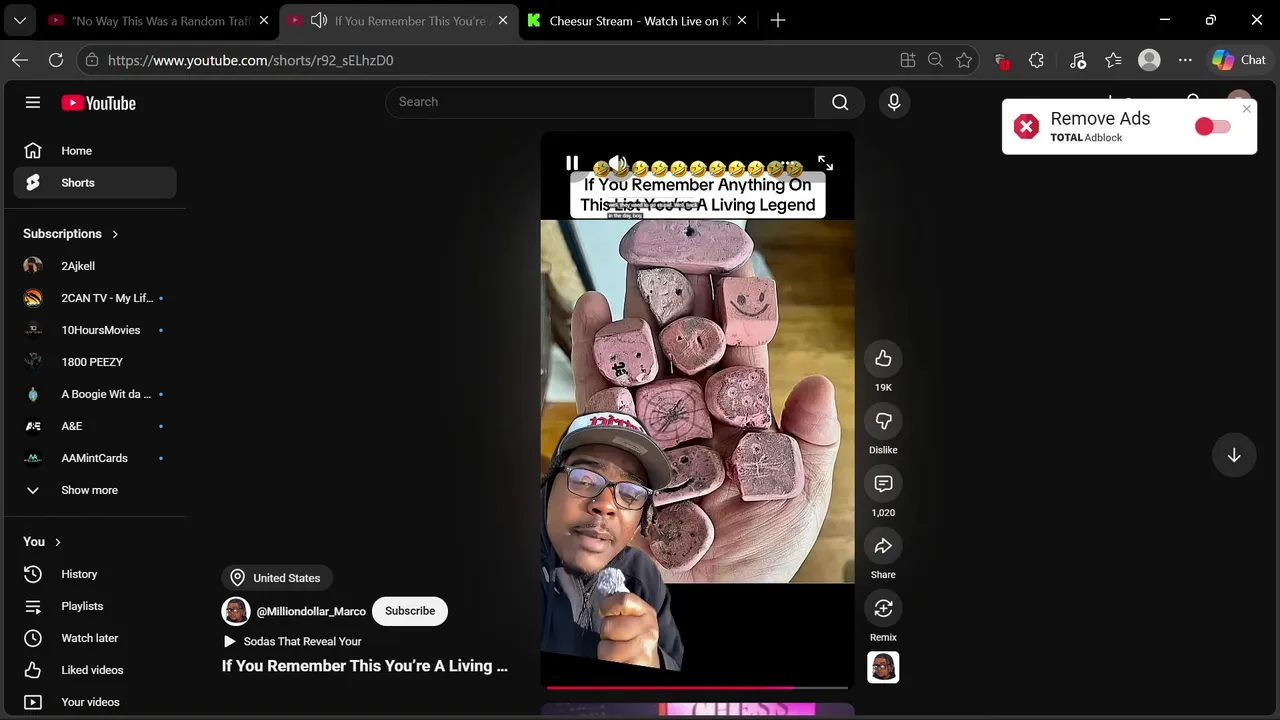Expand the Subscriptions section
This screenshot has width=1280, height=720.
[70, 234]
